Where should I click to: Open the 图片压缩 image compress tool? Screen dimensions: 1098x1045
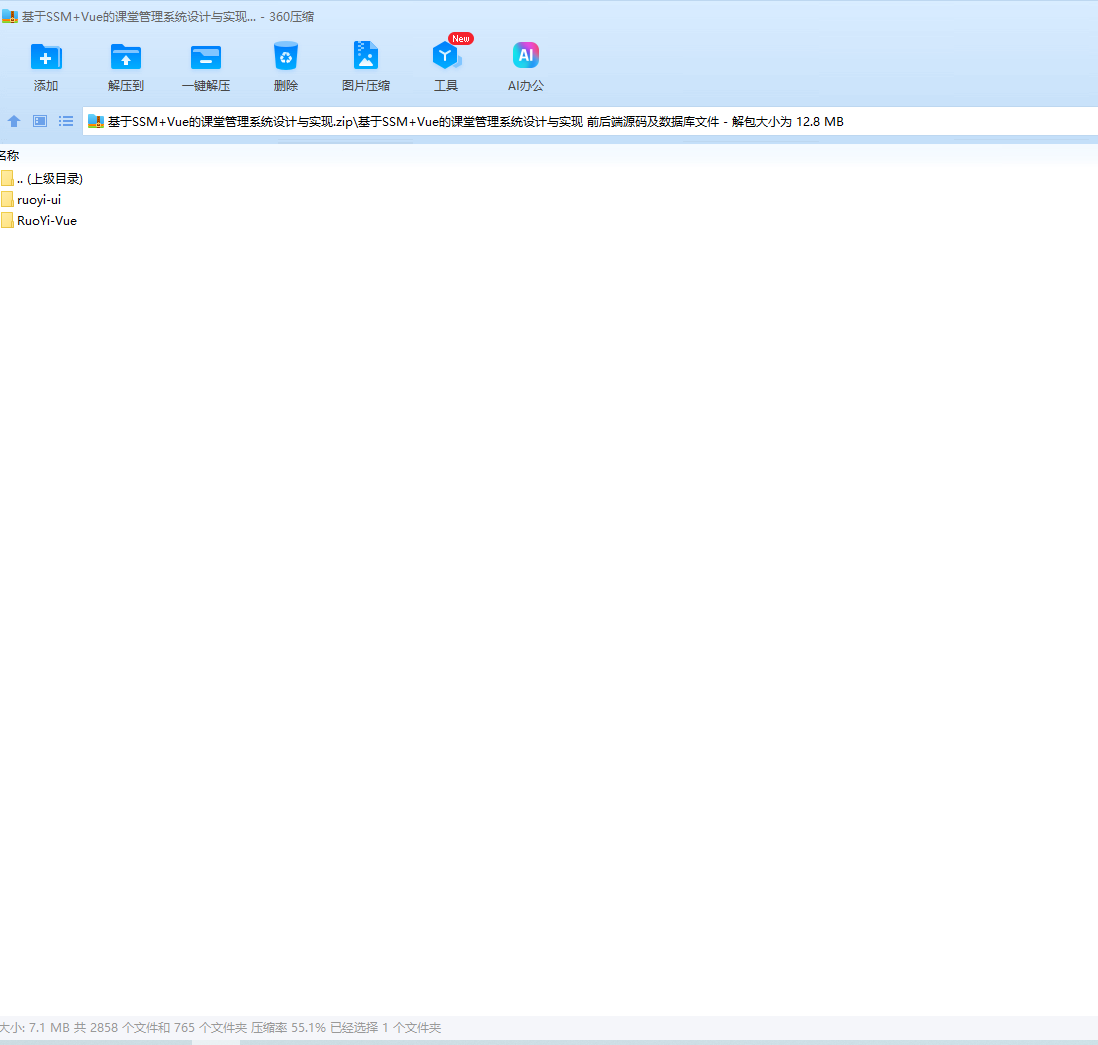pyautogui.click(x=366, y=57)
